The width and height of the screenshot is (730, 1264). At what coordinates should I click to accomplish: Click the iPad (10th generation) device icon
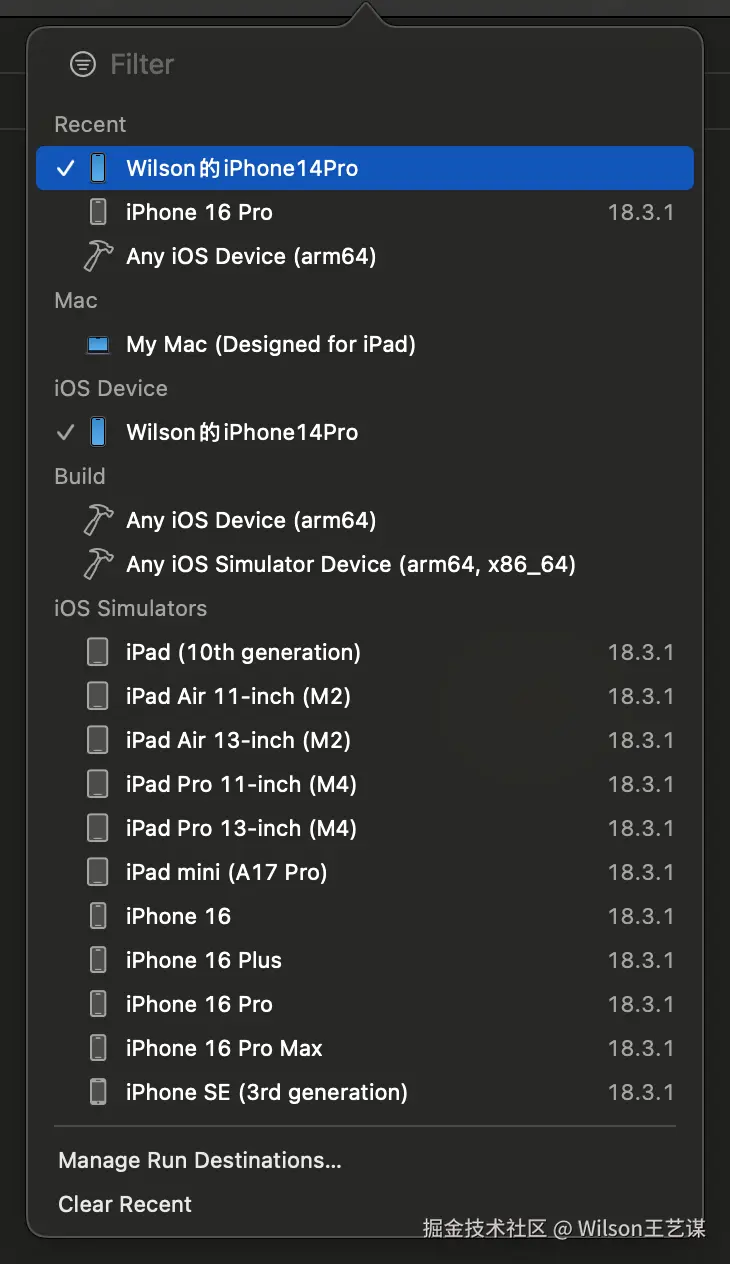[x=98, y=652]
